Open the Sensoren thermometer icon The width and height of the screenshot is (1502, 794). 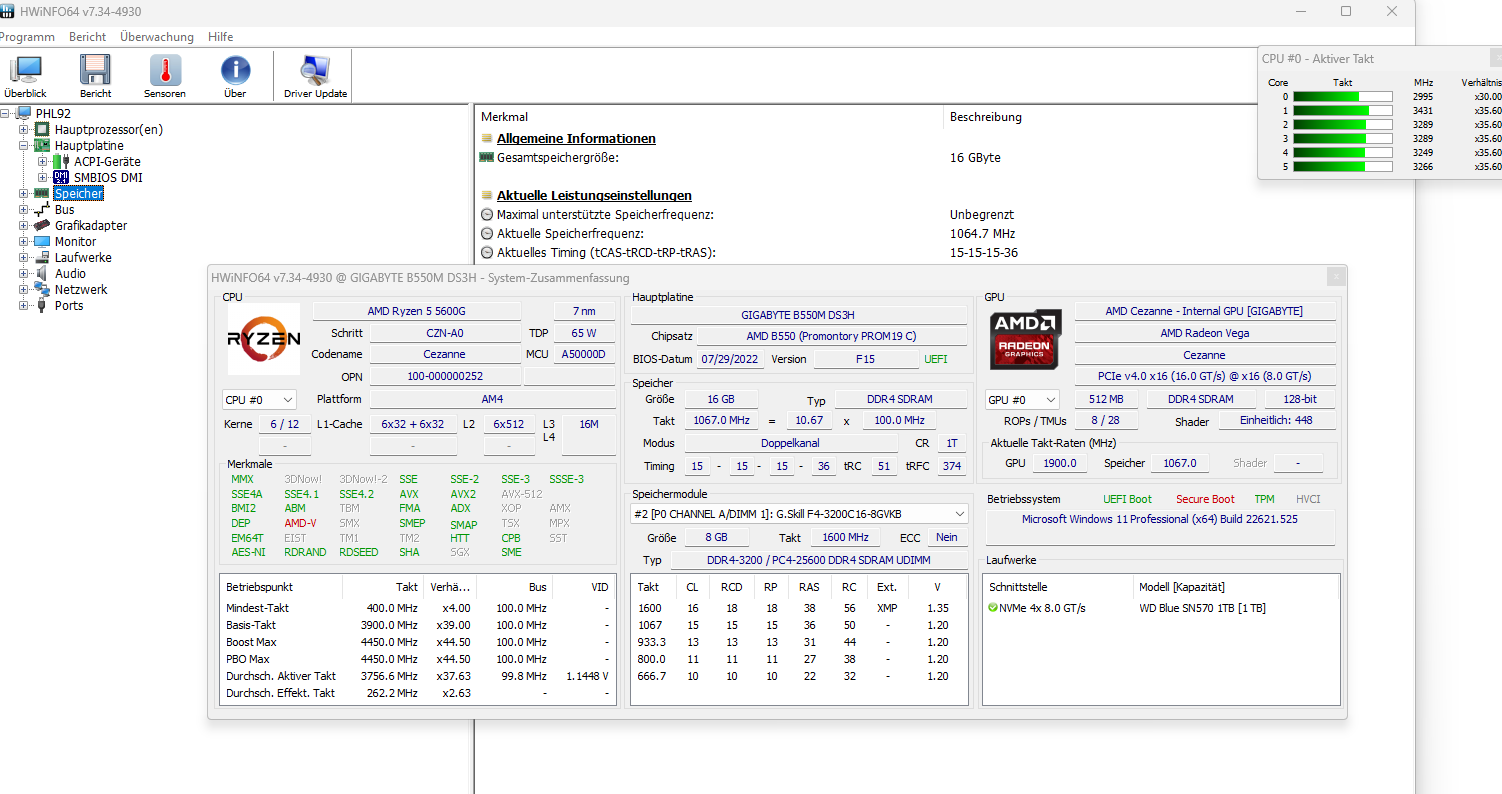pyautogui.click(x=165, y=70)
